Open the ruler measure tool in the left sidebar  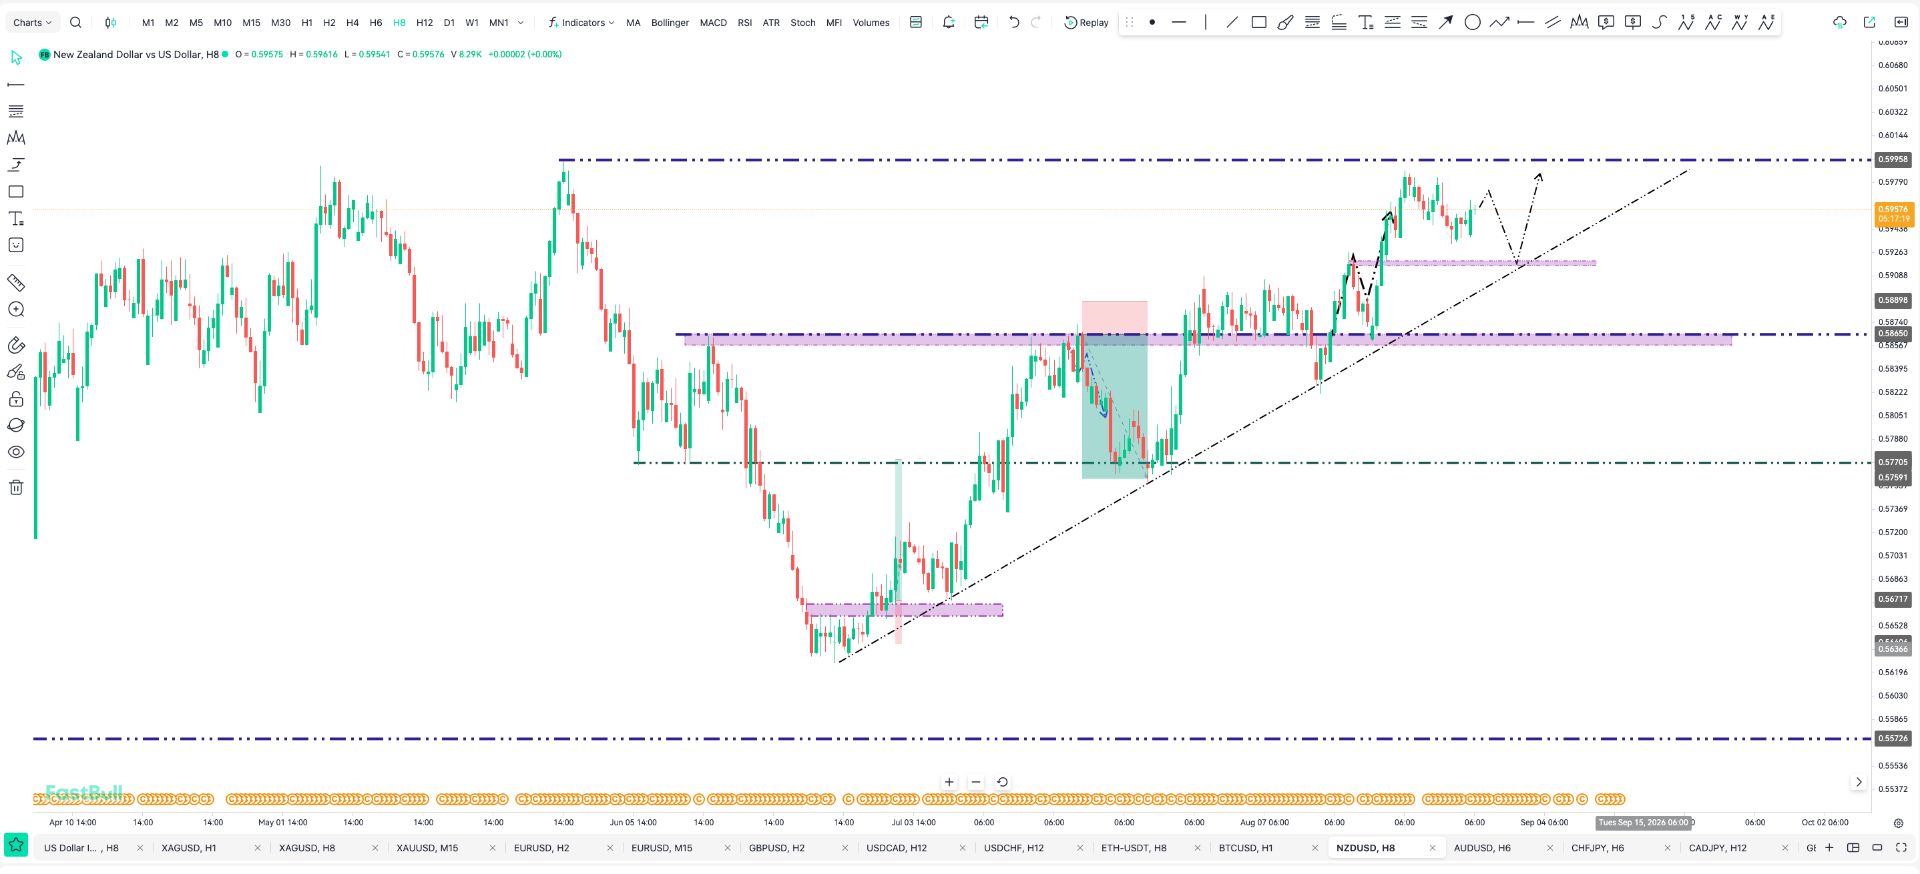pos(16,283)
